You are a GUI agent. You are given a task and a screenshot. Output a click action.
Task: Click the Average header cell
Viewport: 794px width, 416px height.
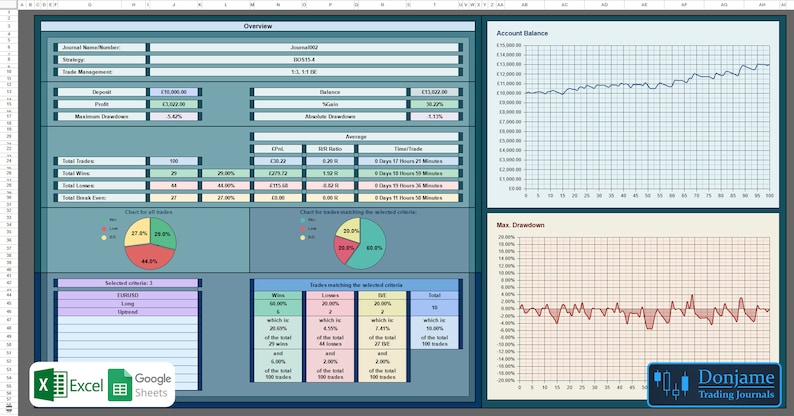[356, 137]
